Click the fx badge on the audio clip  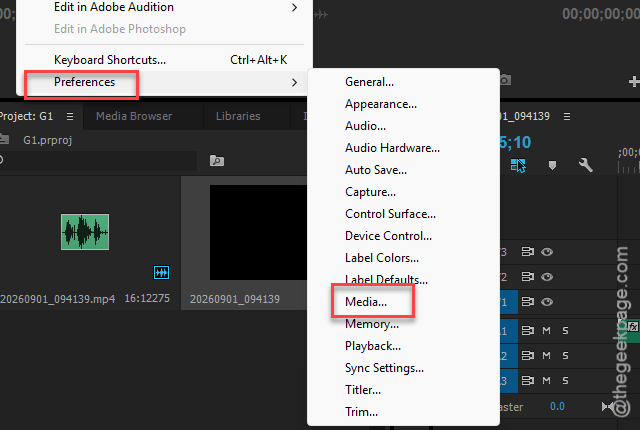point(633,326)
